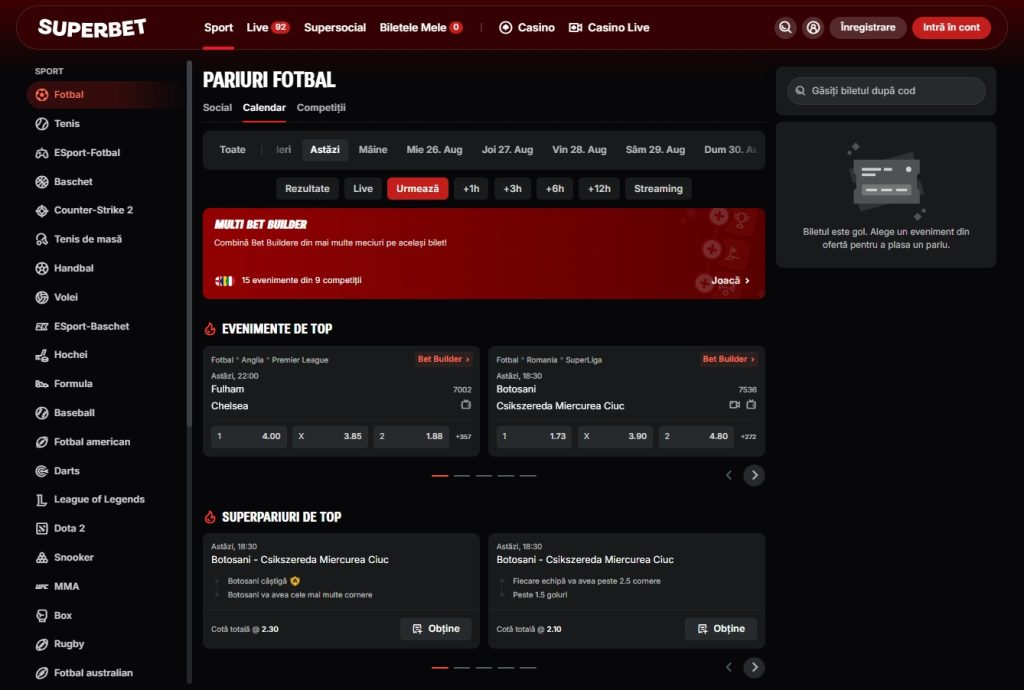The width and height of the screenshot is (1024, 690).
Task: Select the Baseball icon
Action: click(x=42, y=413)
